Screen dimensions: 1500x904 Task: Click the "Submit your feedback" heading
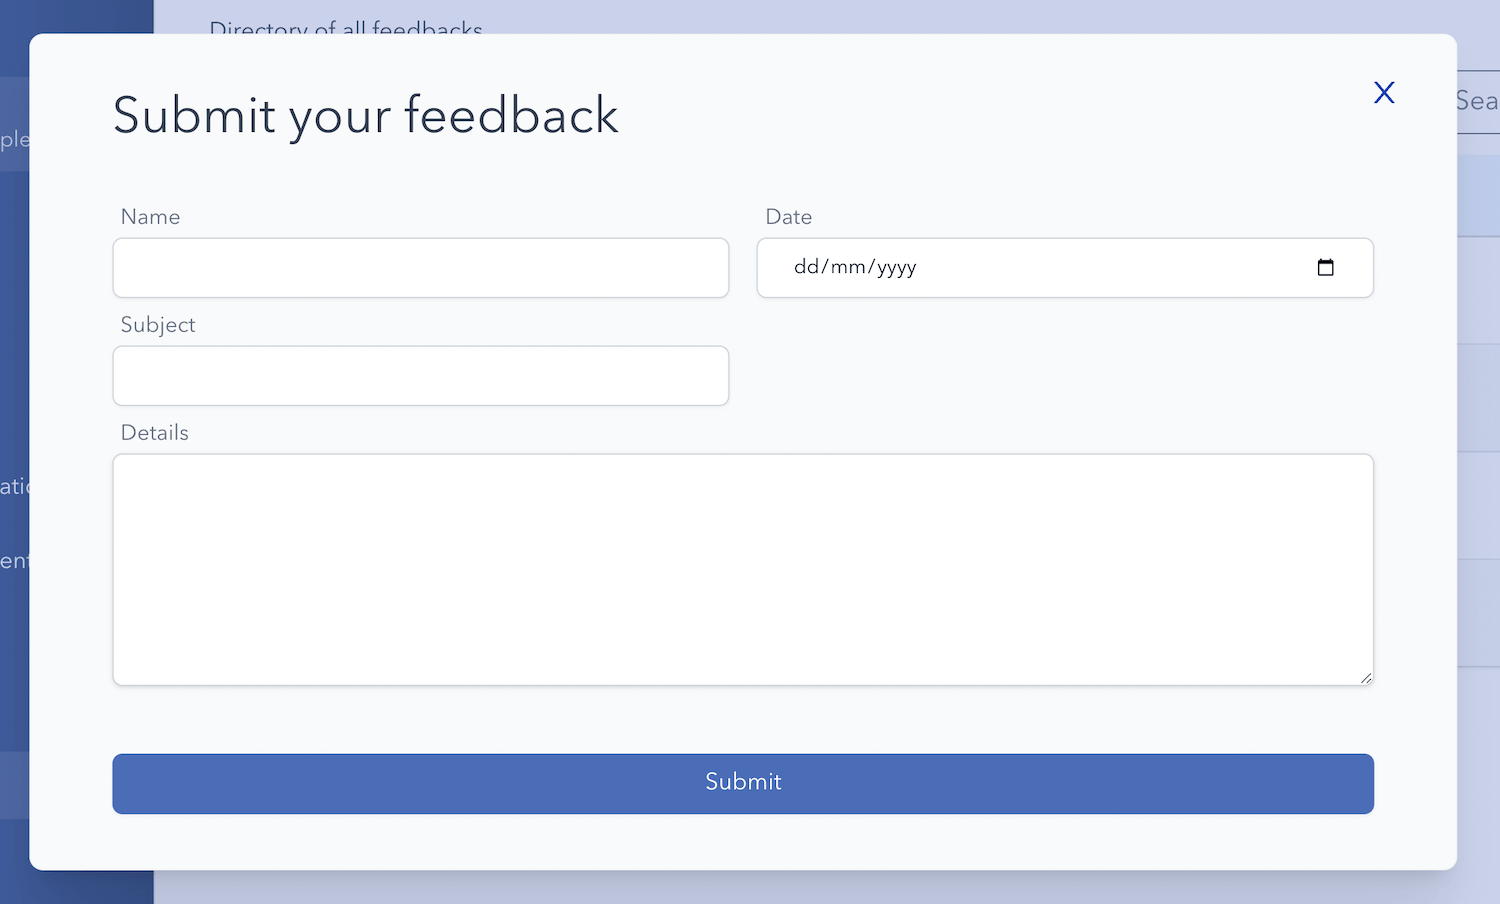[x=366, y=116]
